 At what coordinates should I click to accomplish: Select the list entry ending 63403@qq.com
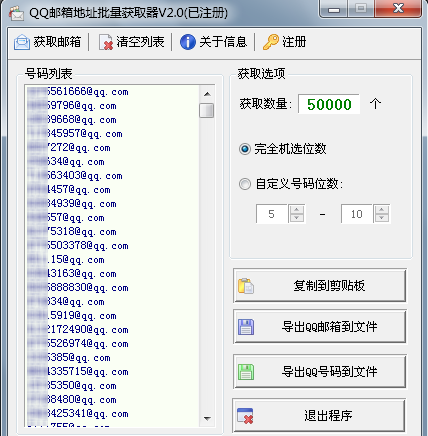(75, 176)
